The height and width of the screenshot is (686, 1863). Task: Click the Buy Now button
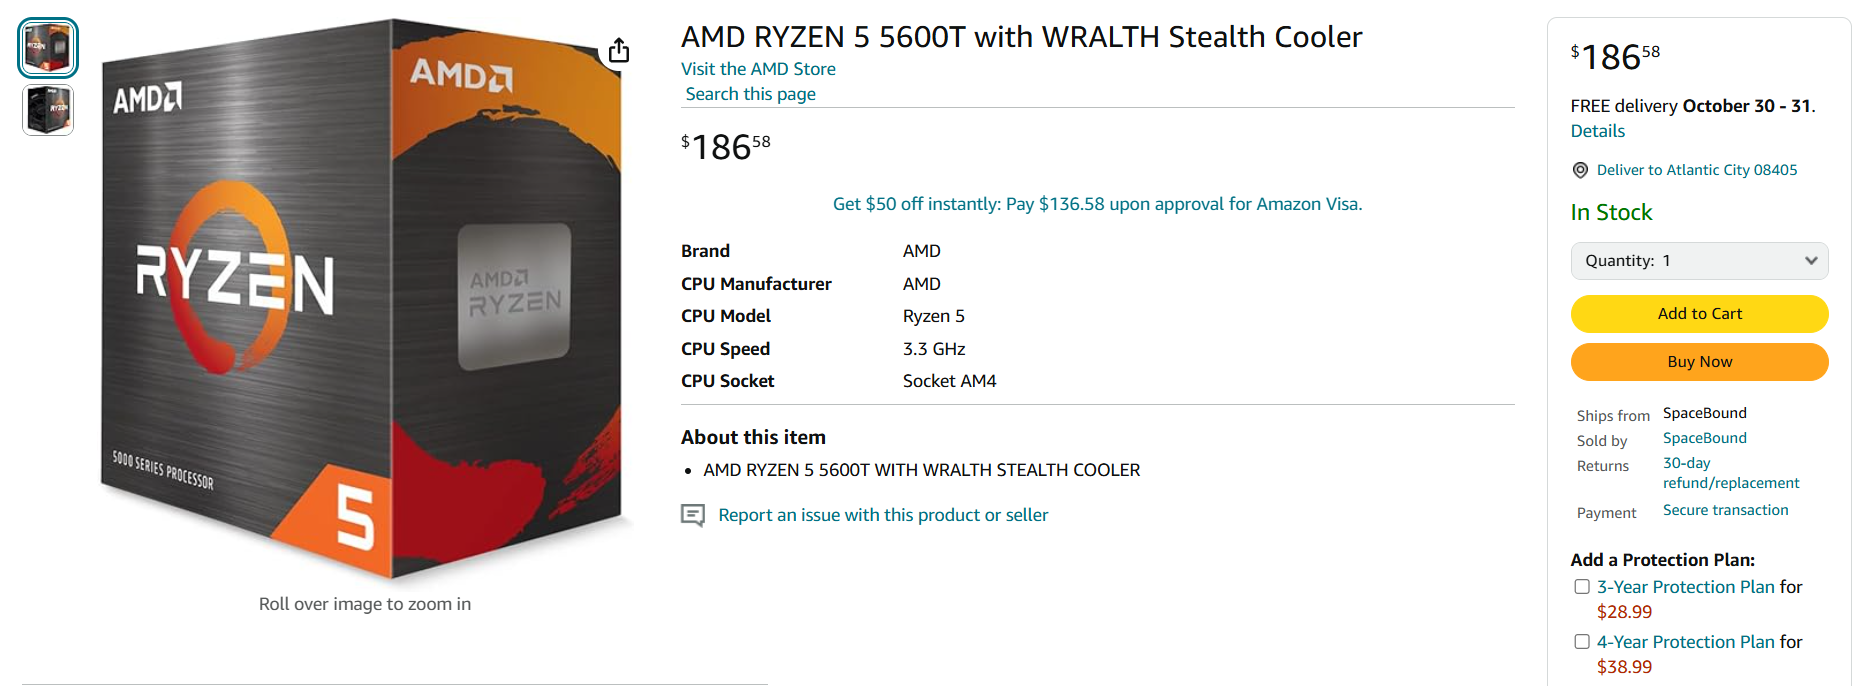pyautogui.click(x=1699, y=362)
